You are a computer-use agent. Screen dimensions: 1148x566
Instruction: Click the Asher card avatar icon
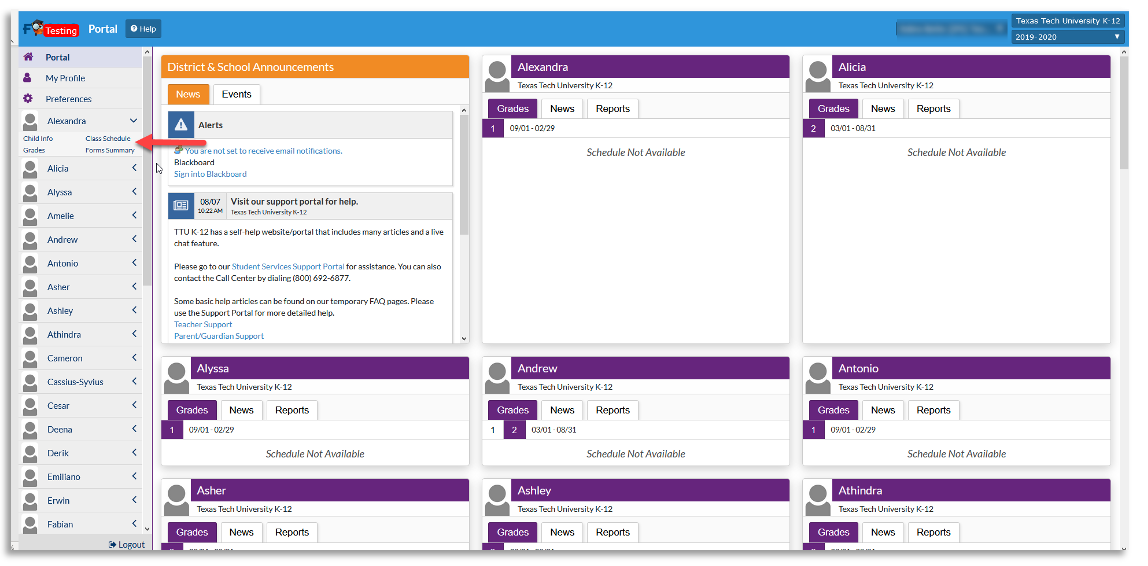(177, 499)
